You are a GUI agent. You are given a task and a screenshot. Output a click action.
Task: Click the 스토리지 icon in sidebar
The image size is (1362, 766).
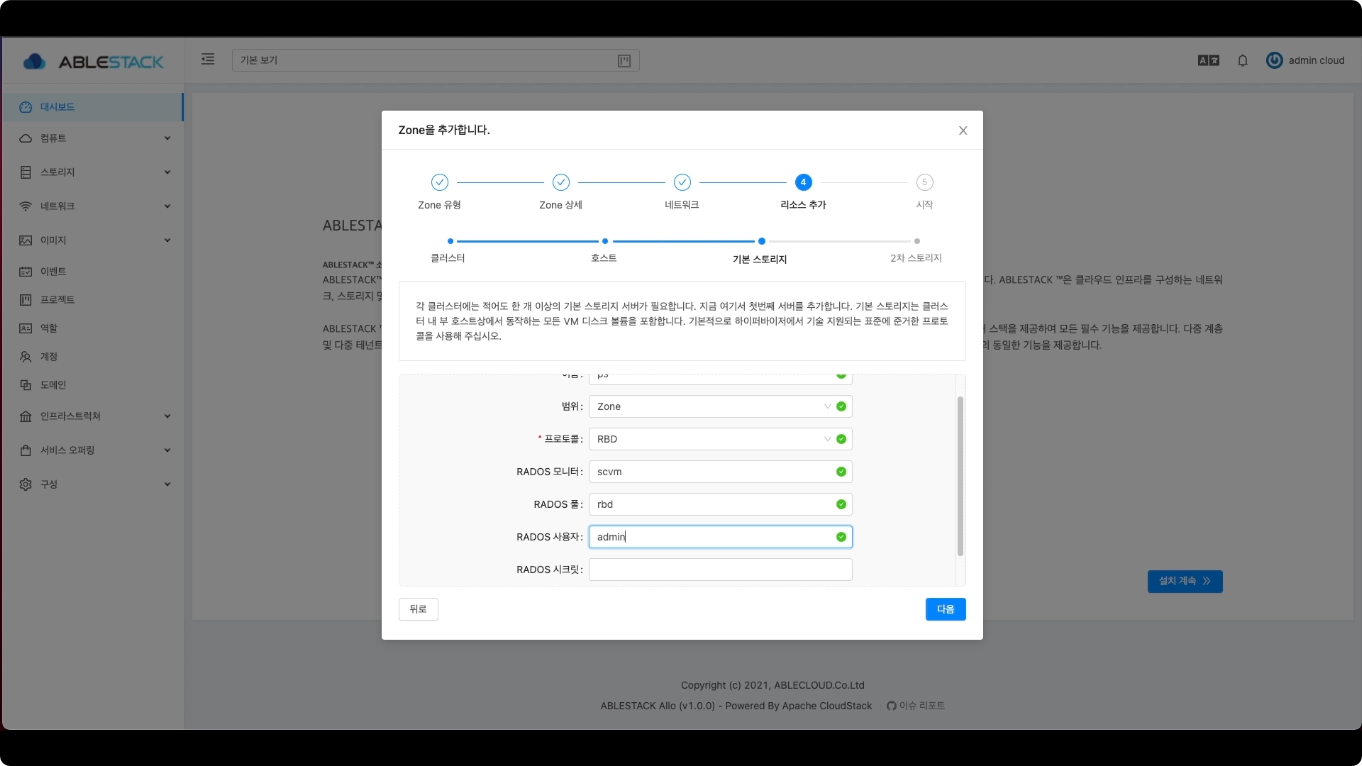26,172
